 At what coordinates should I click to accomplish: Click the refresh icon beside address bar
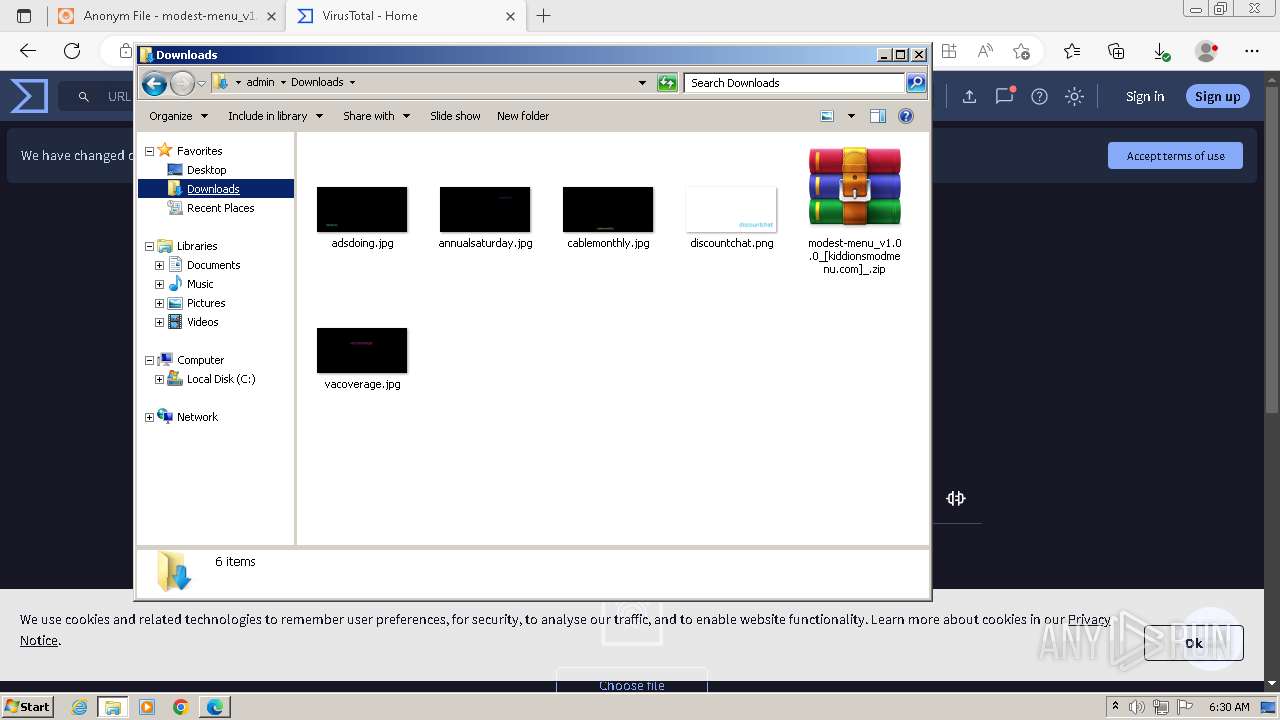[x=667, y=83]
